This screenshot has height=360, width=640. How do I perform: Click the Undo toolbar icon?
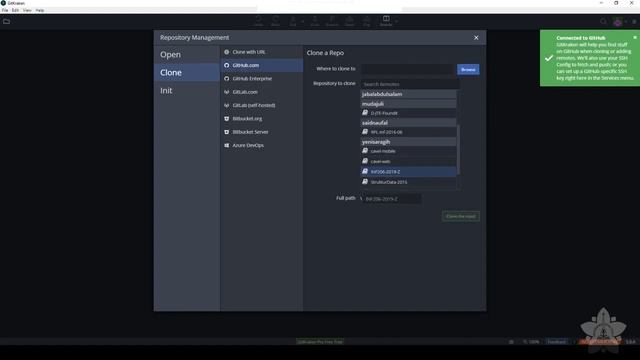(258, 21)
